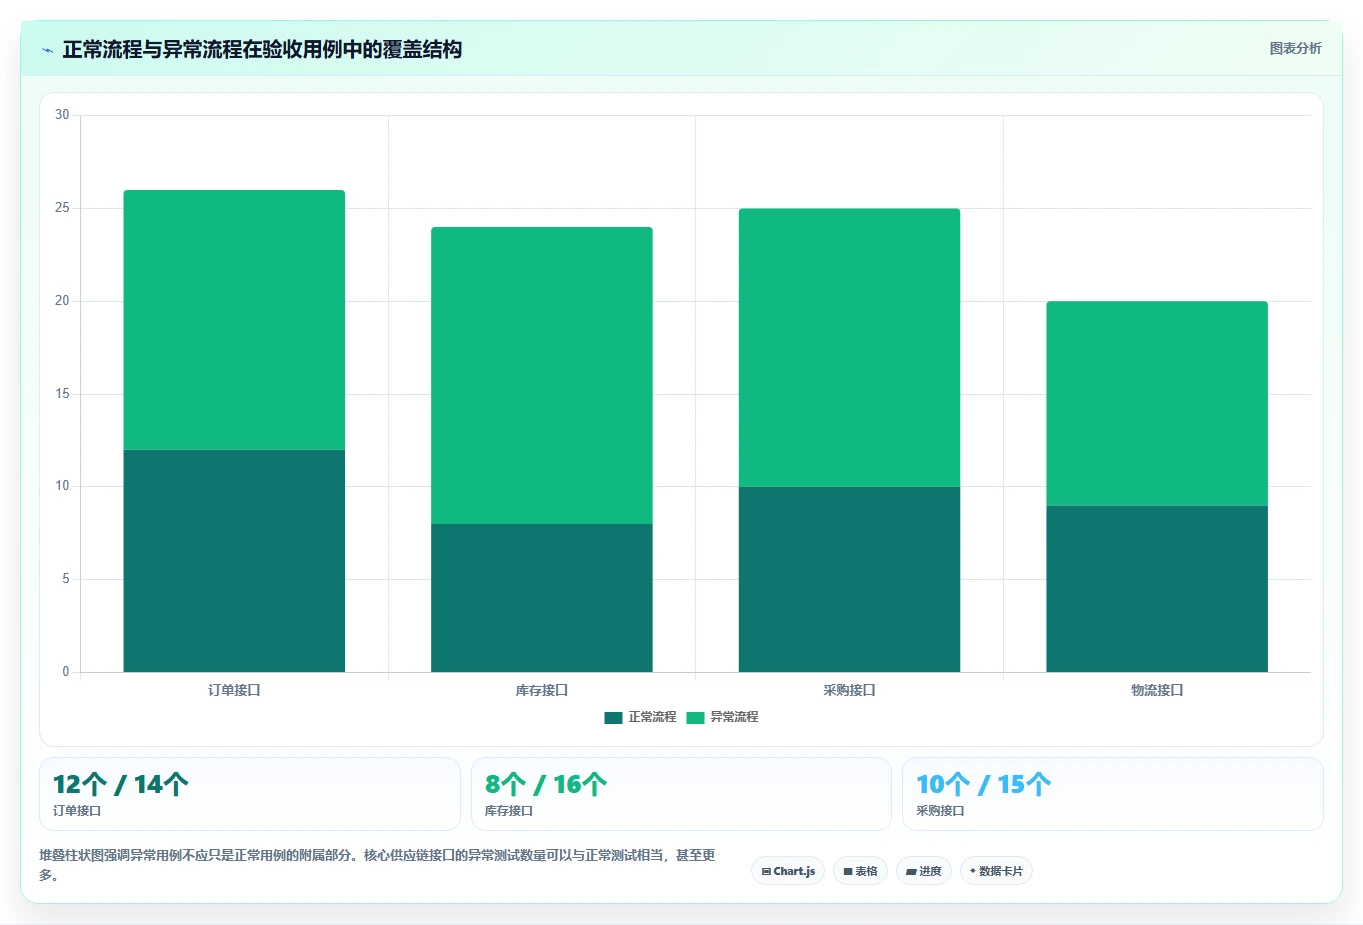Toggle the 异常流程 legend item
The image size is (1363, 925).
(722, 717)
